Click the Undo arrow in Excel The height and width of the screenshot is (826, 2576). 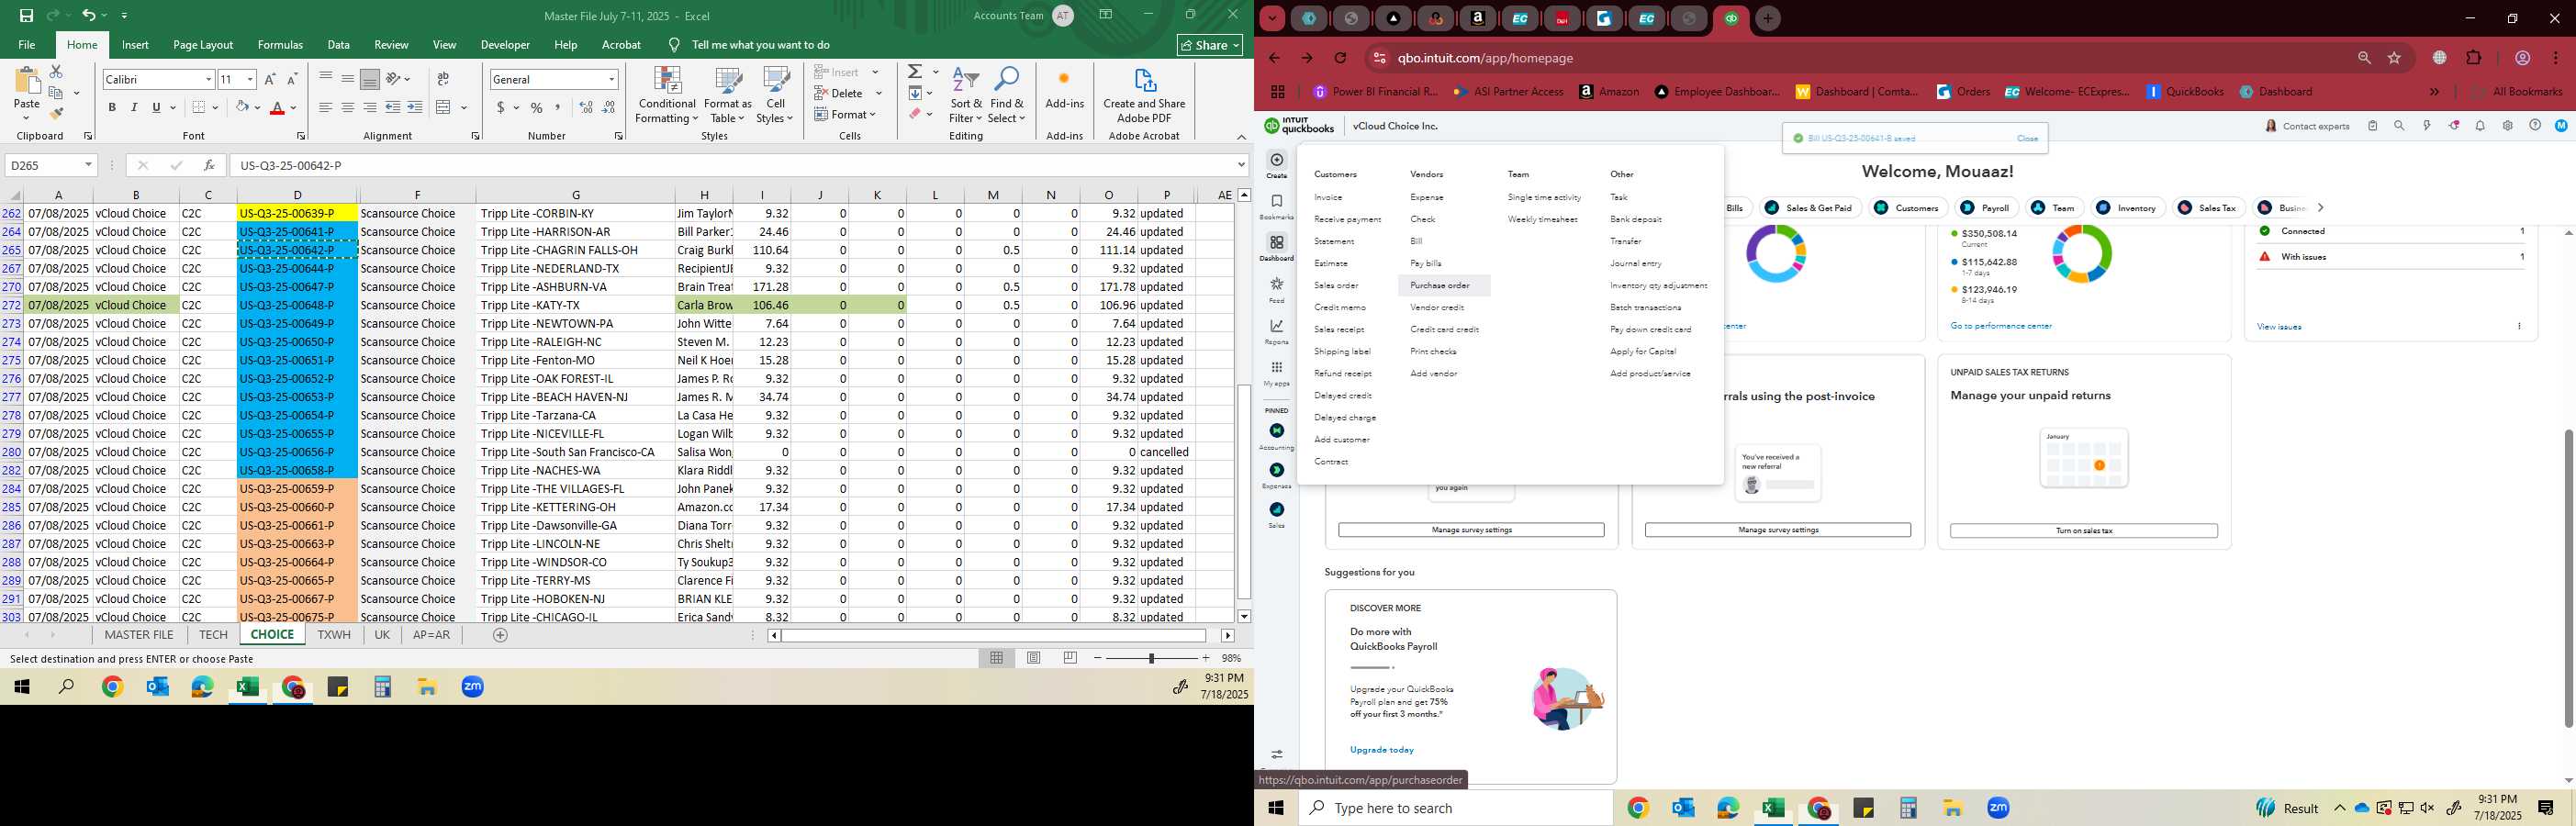click(89, 15)
